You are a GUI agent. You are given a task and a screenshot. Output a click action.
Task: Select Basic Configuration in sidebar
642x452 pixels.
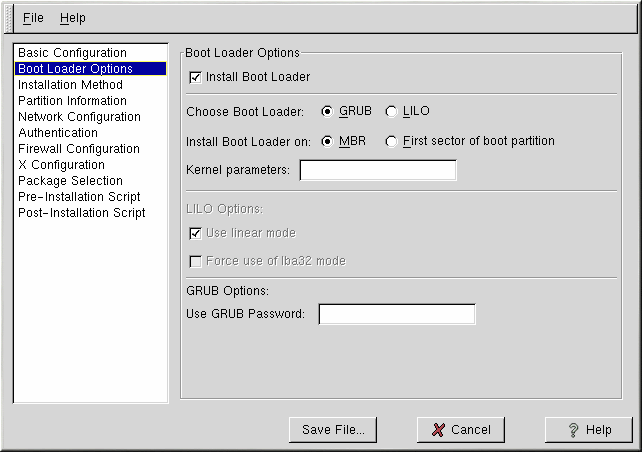tap(72, 53)
